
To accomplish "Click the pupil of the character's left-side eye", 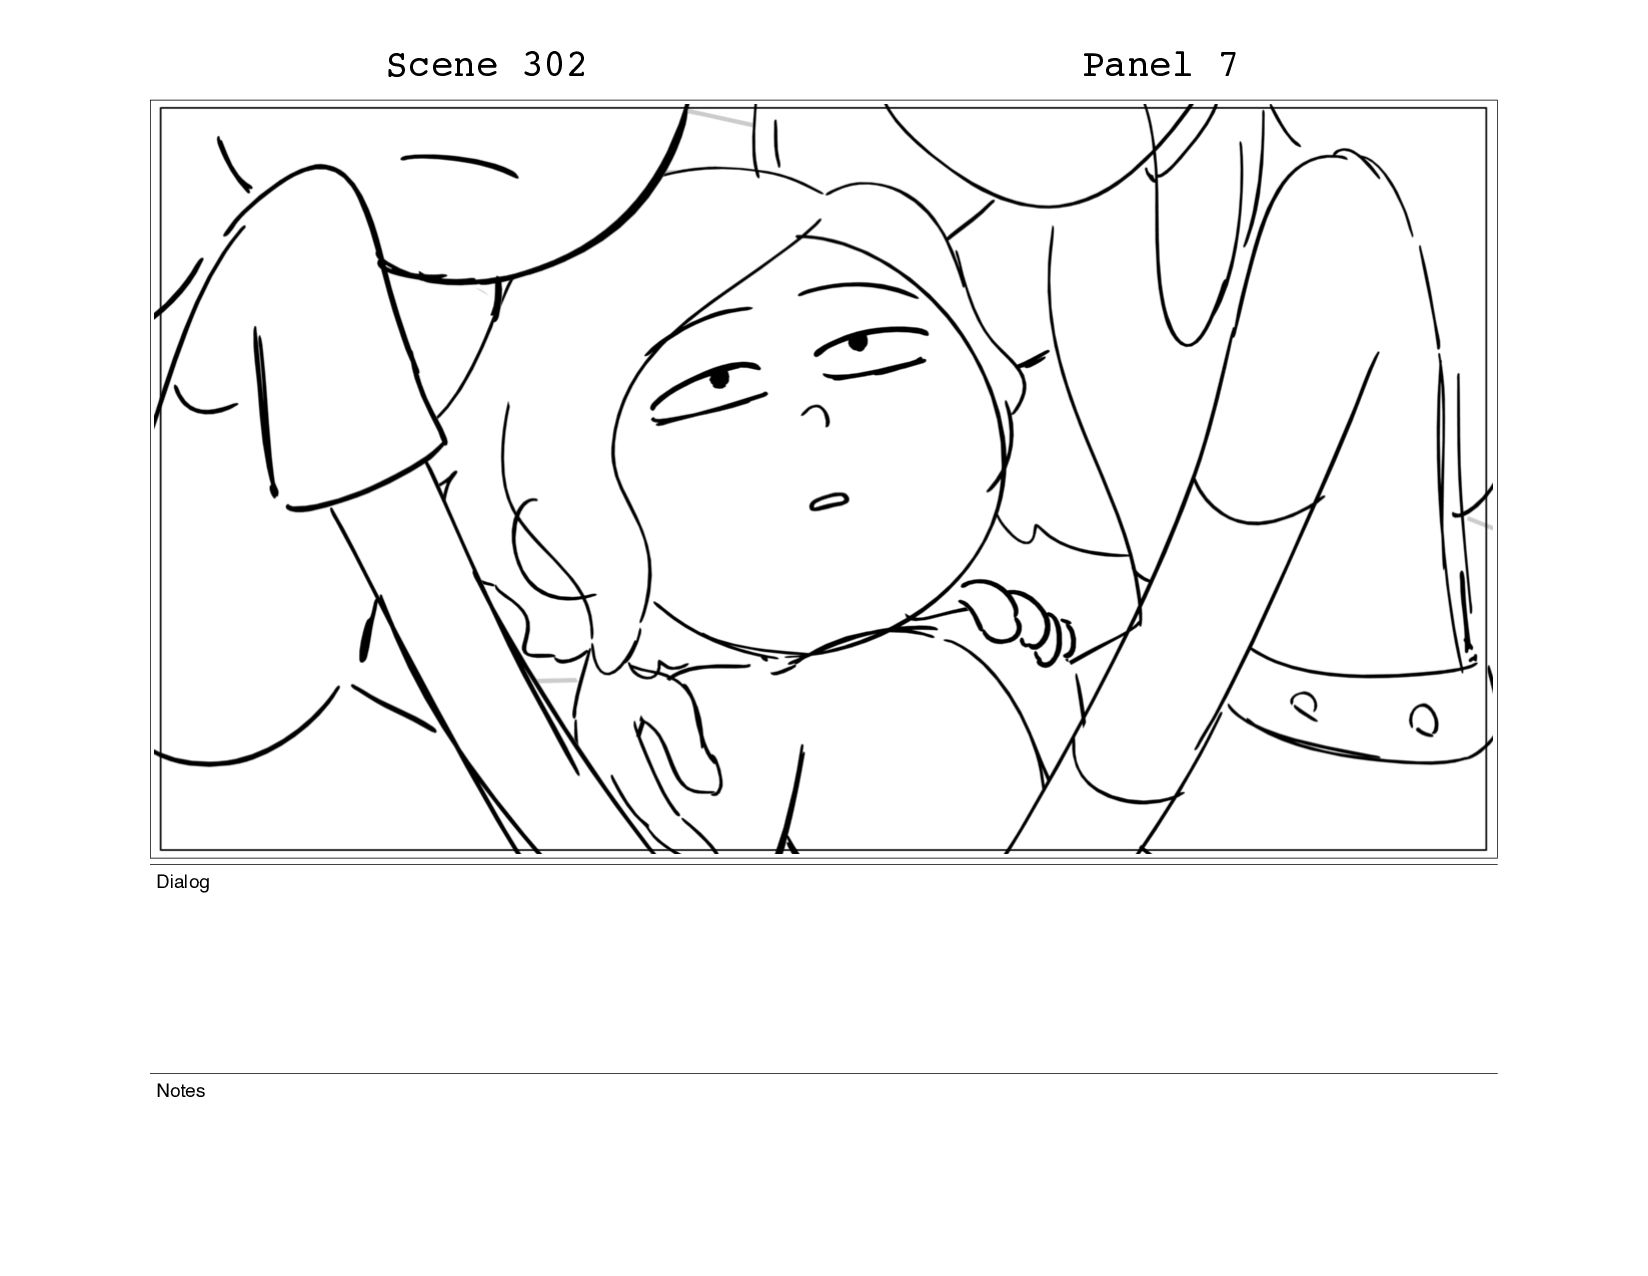I will pos(720,380).
